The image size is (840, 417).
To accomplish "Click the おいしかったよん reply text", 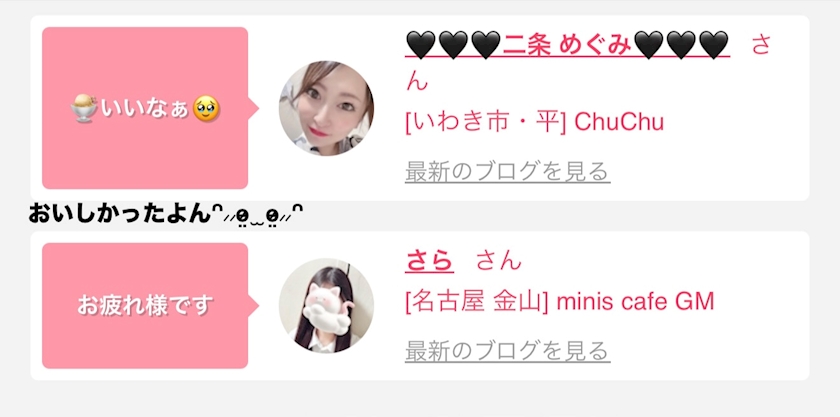I will tap(119, 214).
